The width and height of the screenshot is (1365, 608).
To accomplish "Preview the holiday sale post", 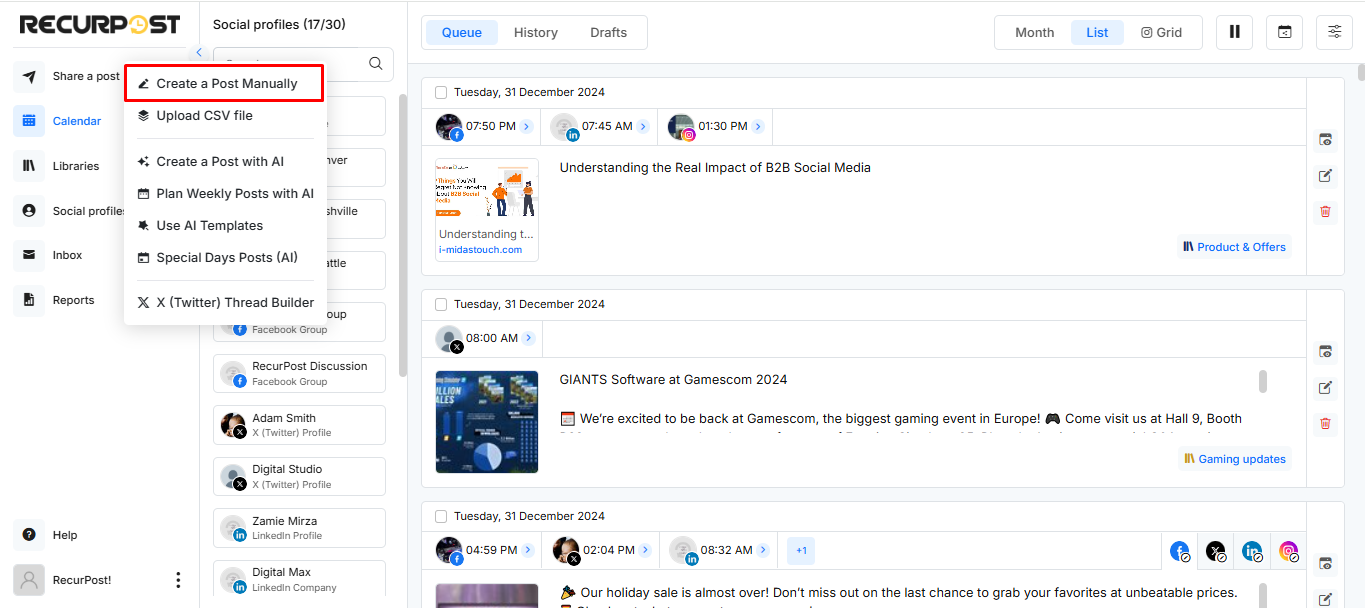I will click(1325, 563).
